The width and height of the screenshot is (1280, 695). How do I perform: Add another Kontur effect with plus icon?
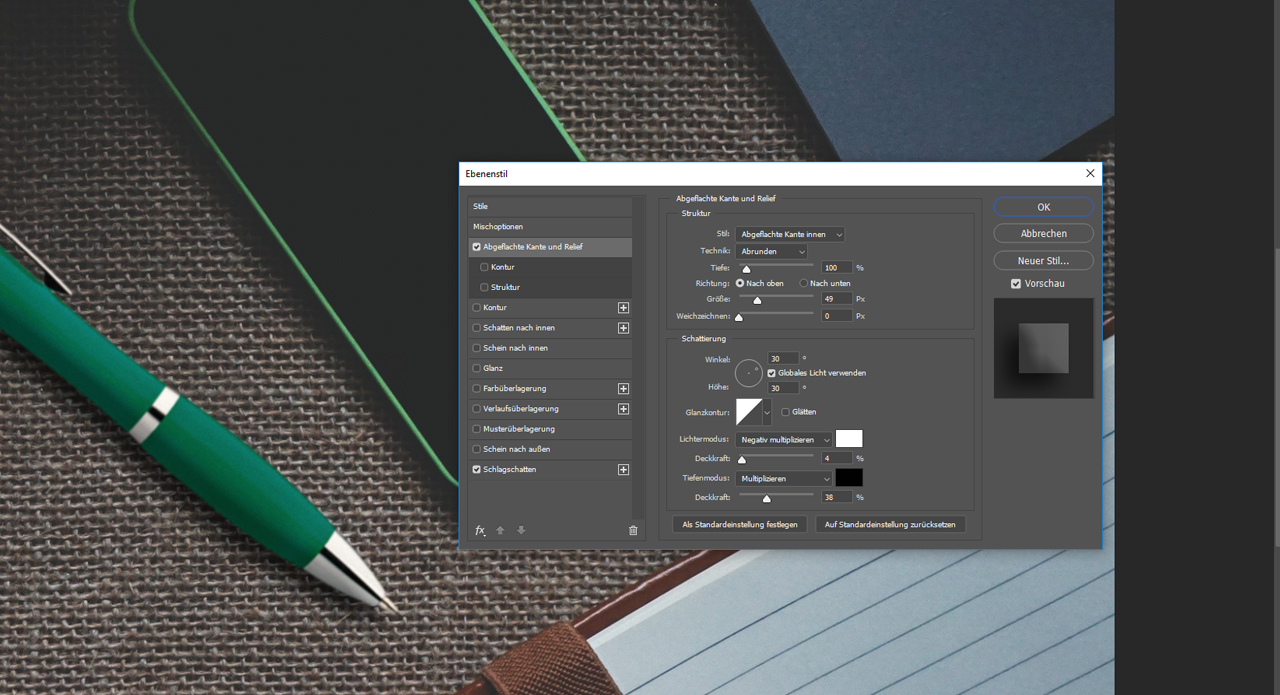point(623,308)
